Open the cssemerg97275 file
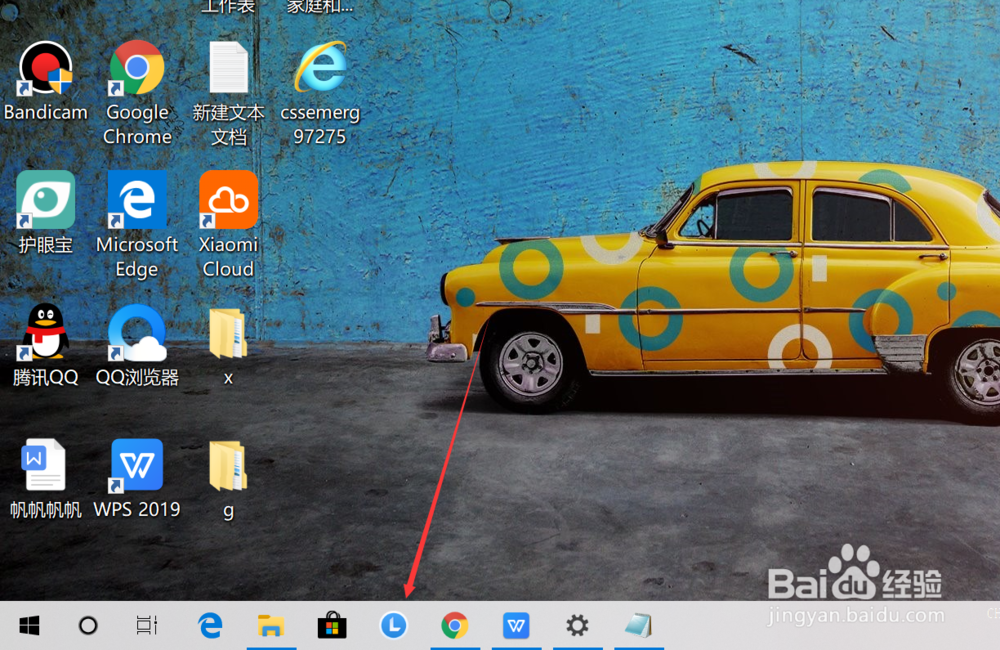Viewport: 1000px width, 650px height. click(320, 70)
